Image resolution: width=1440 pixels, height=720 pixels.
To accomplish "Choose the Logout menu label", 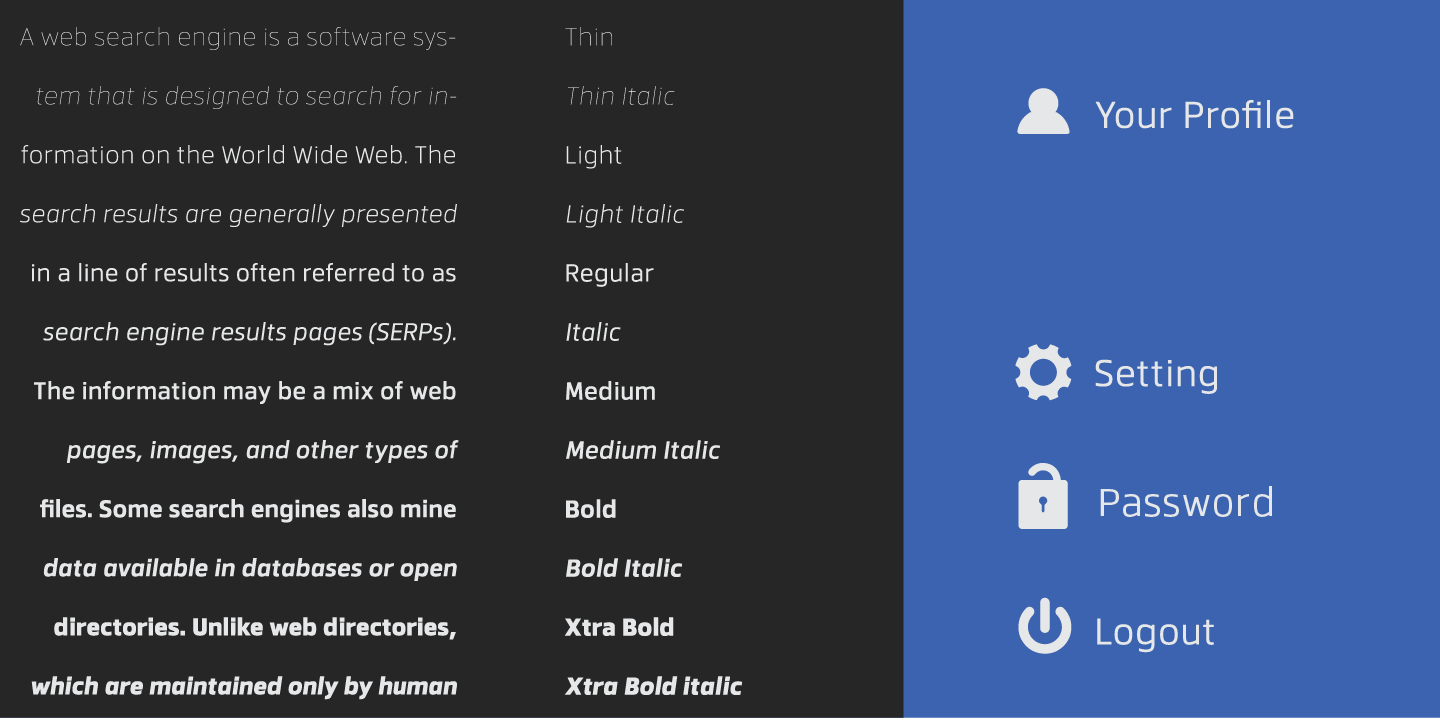I will pyautogui.click(x=1154, y=632).
